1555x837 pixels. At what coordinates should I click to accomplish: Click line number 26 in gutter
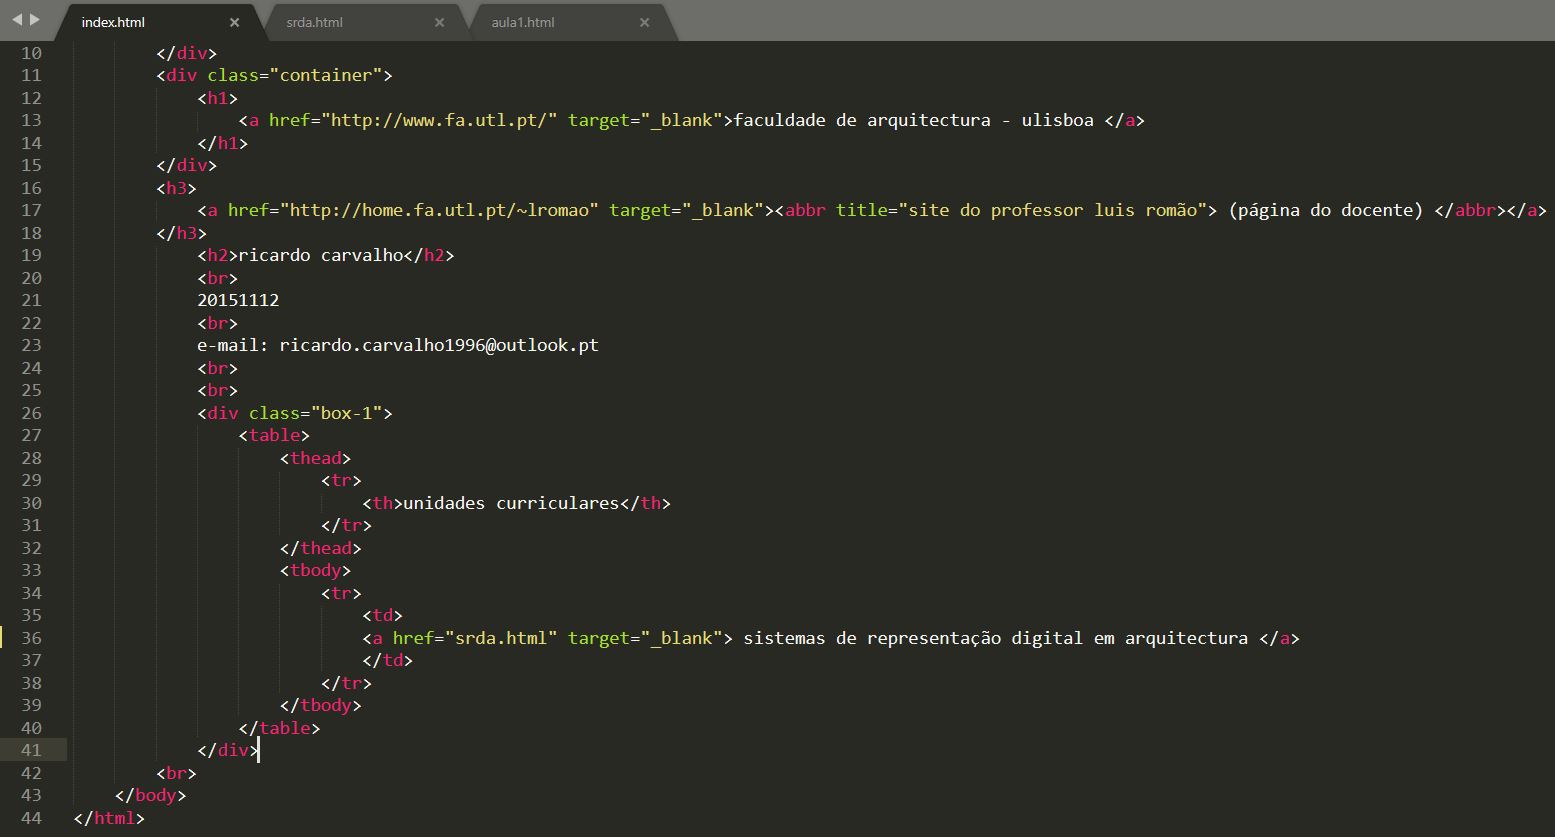[32, 413]
